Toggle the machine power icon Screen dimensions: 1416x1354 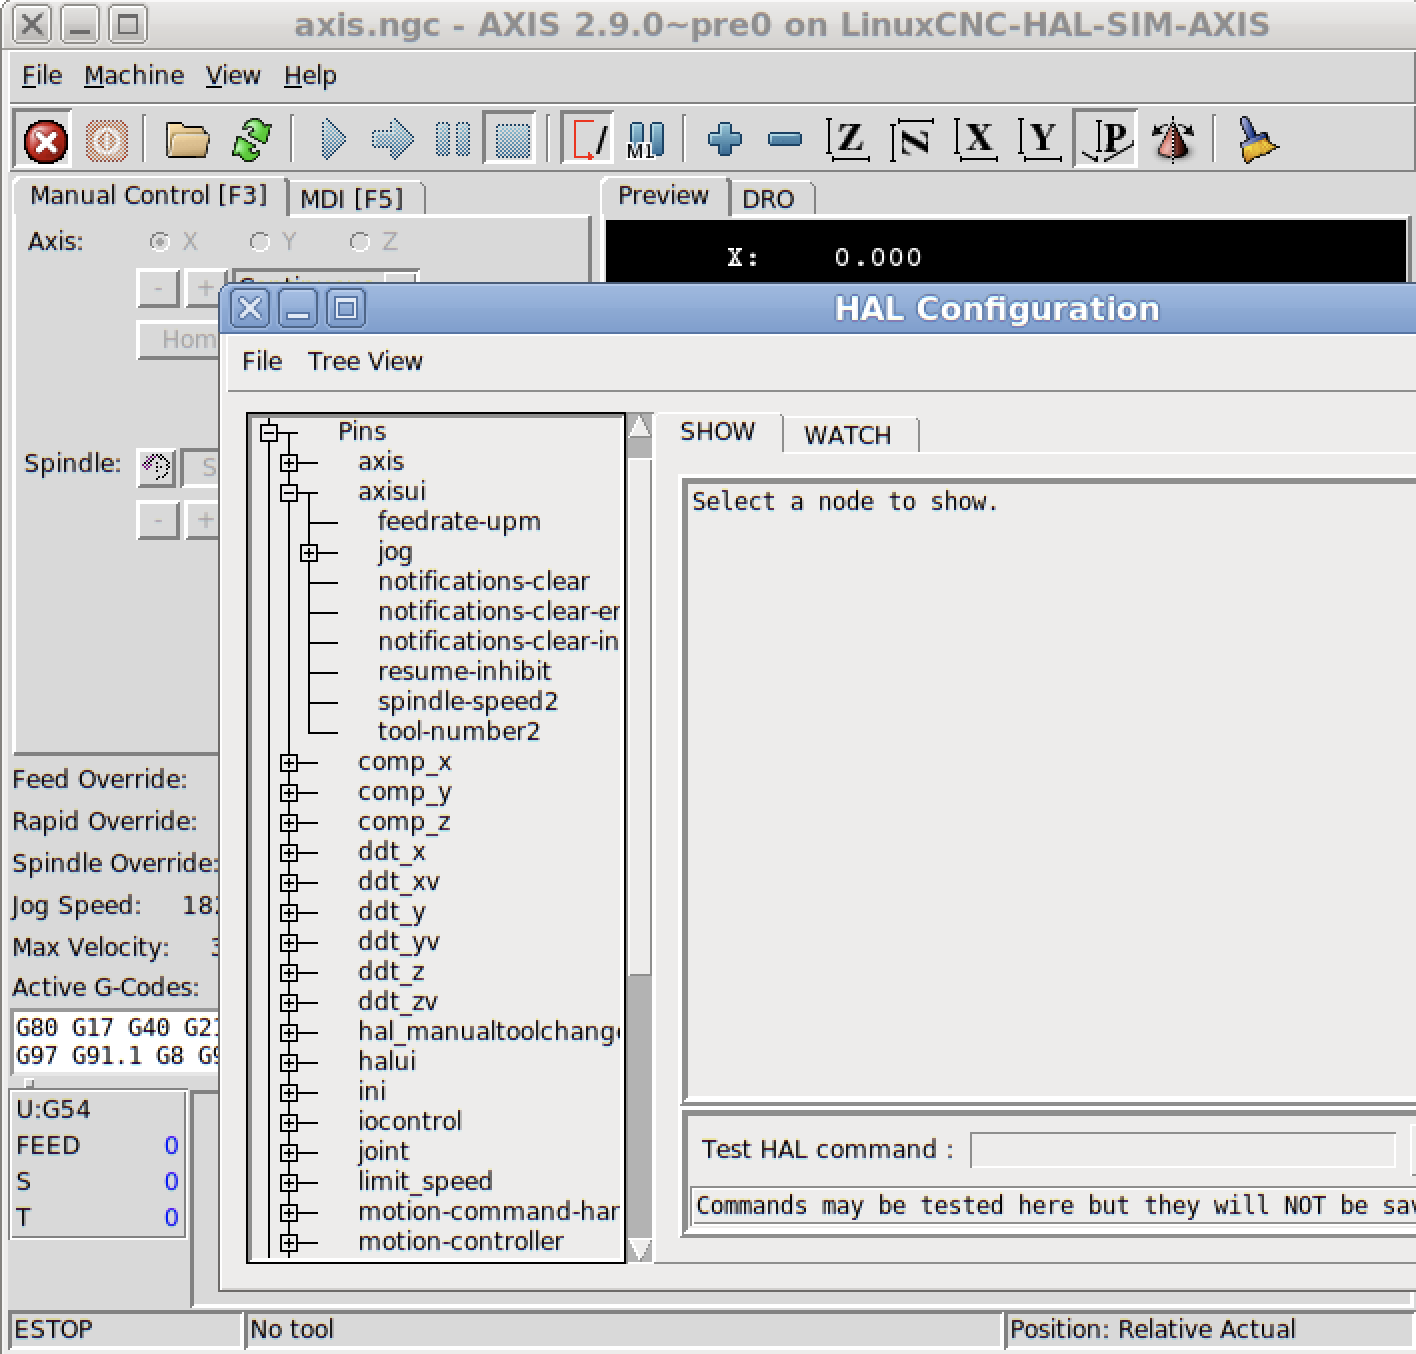[x=107, y=139]
